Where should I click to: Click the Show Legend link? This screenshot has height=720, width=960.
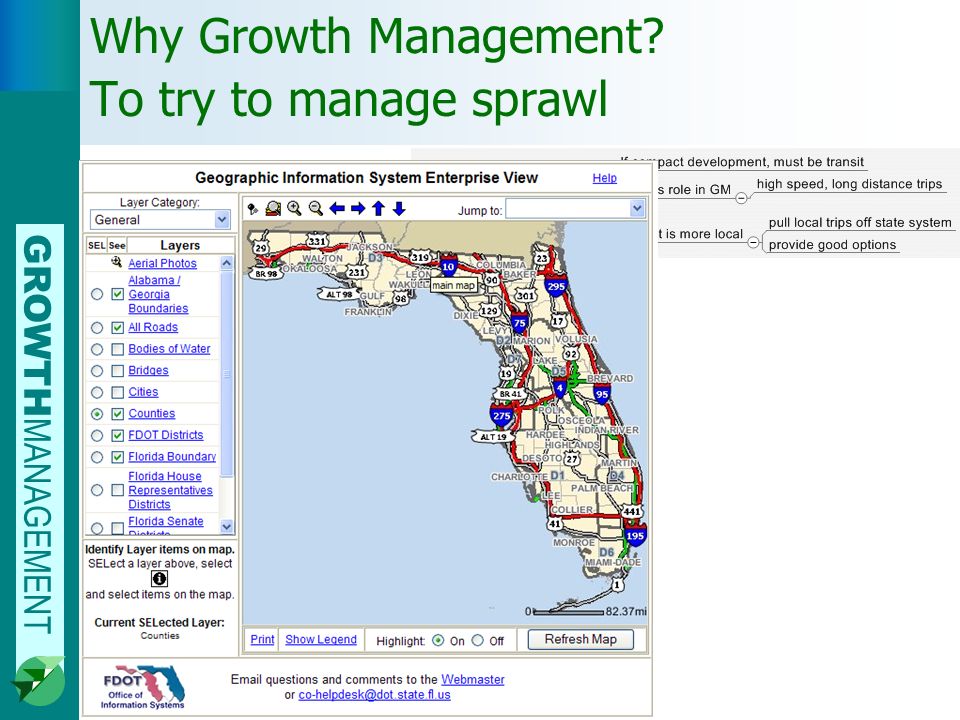[321, 639]
